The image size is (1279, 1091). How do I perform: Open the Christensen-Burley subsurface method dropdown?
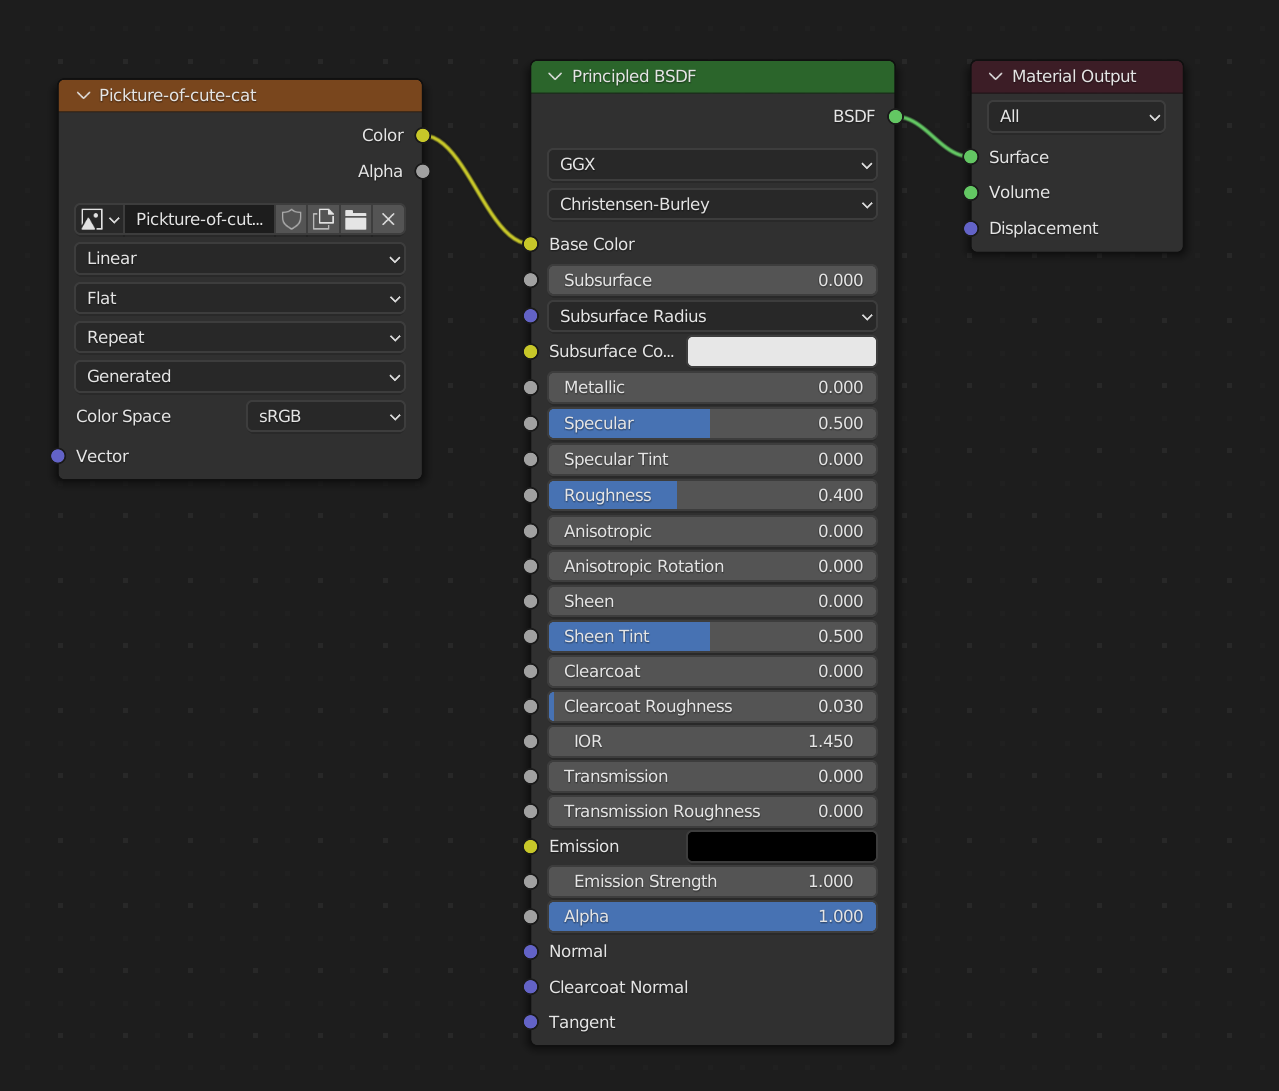712,204
